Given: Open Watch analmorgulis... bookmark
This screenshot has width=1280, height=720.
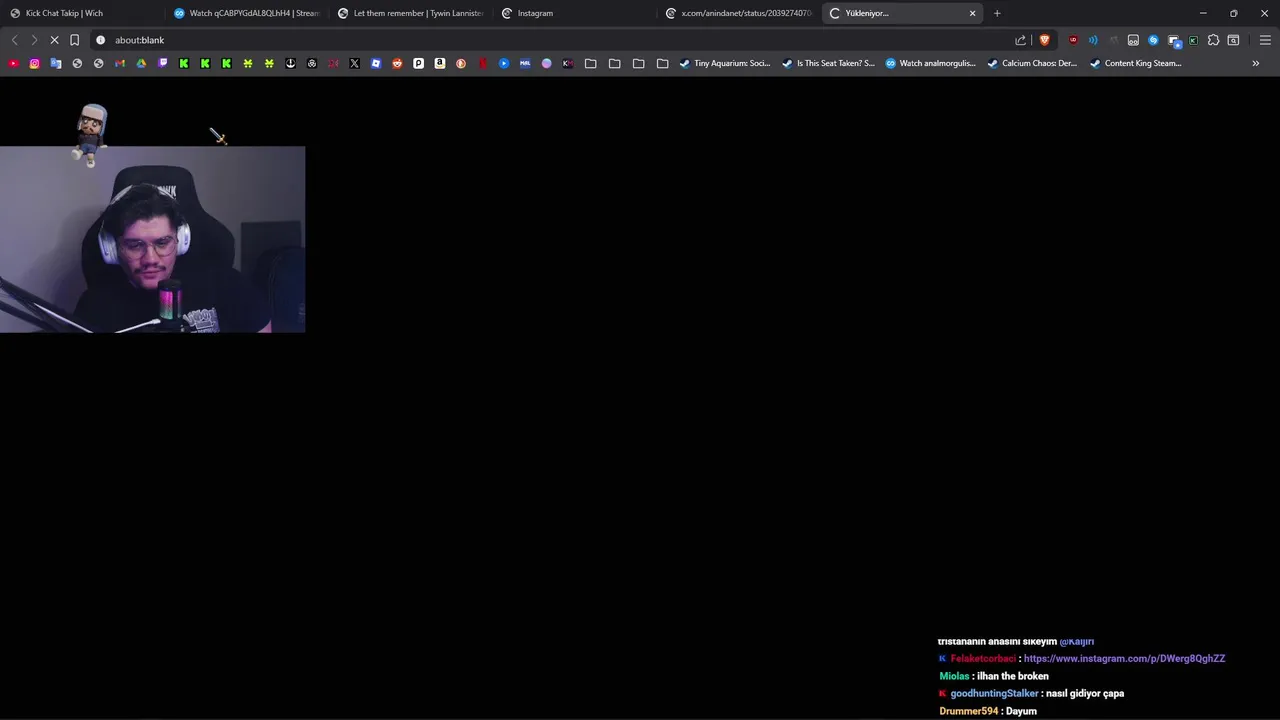Looking at the screenshot, I should coord(930,63).
